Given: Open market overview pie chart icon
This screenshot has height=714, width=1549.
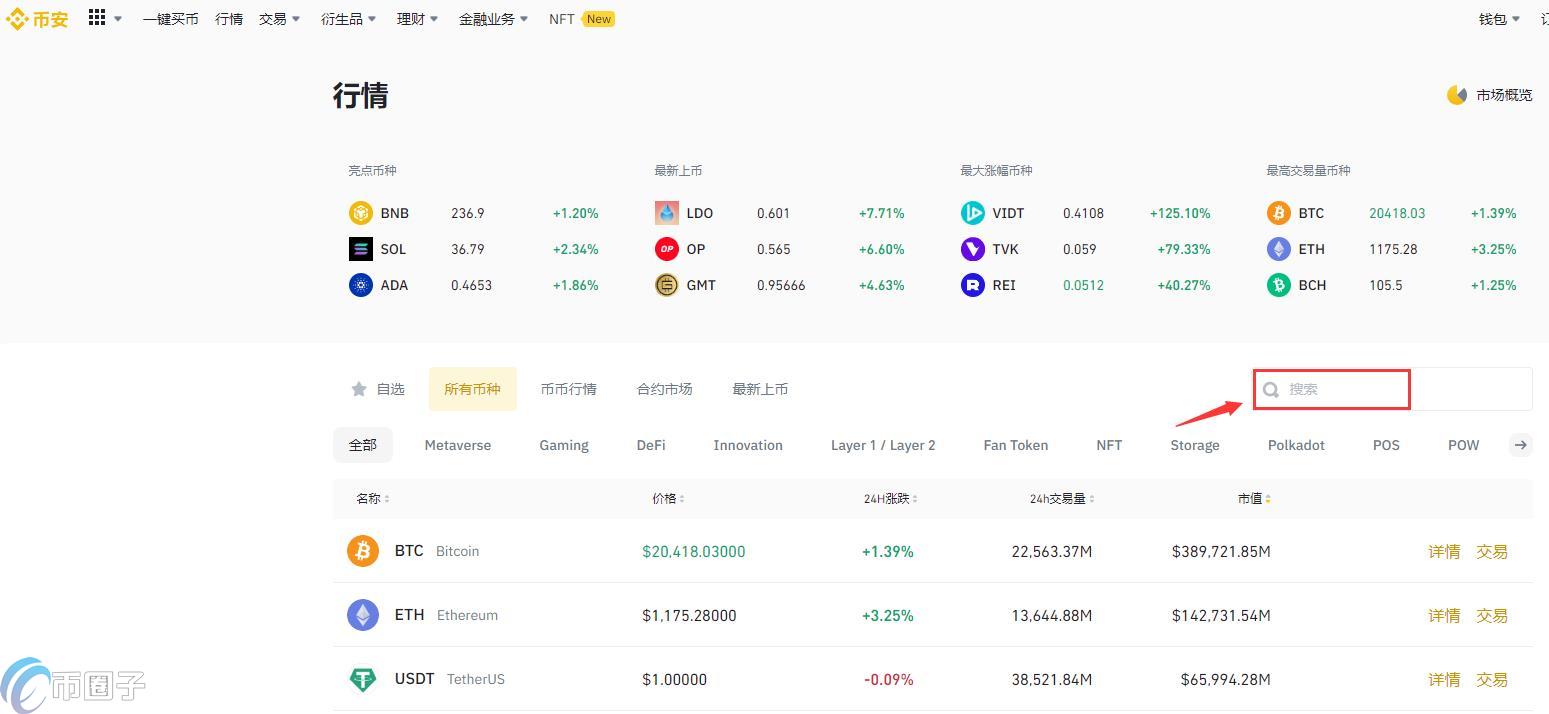Looking at the screenshot, I should (x=1457, y=95).
